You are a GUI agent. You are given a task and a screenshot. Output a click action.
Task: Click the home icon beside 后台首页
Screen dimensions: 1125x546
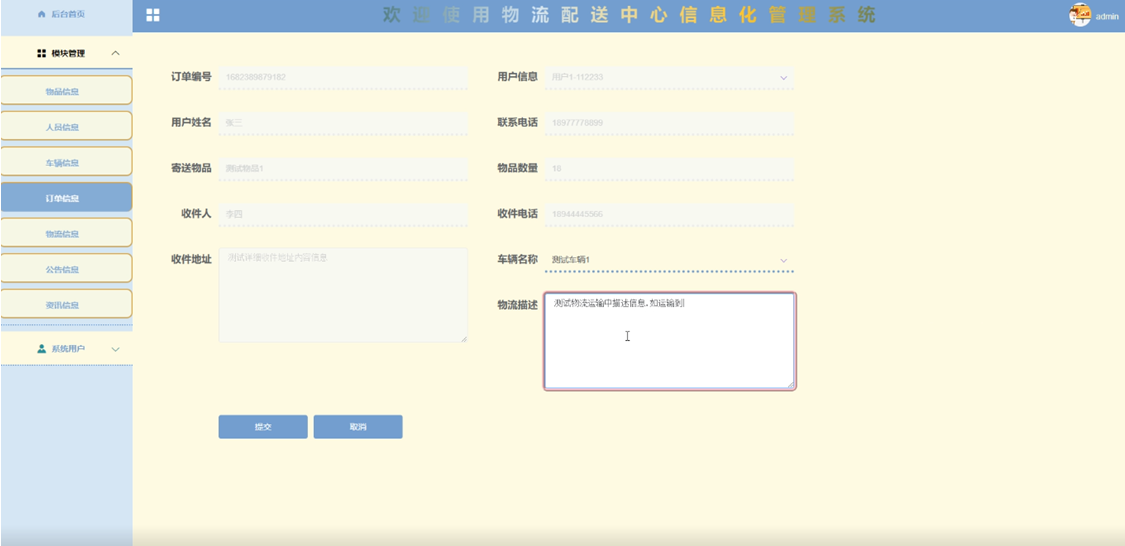pos(42,14)
